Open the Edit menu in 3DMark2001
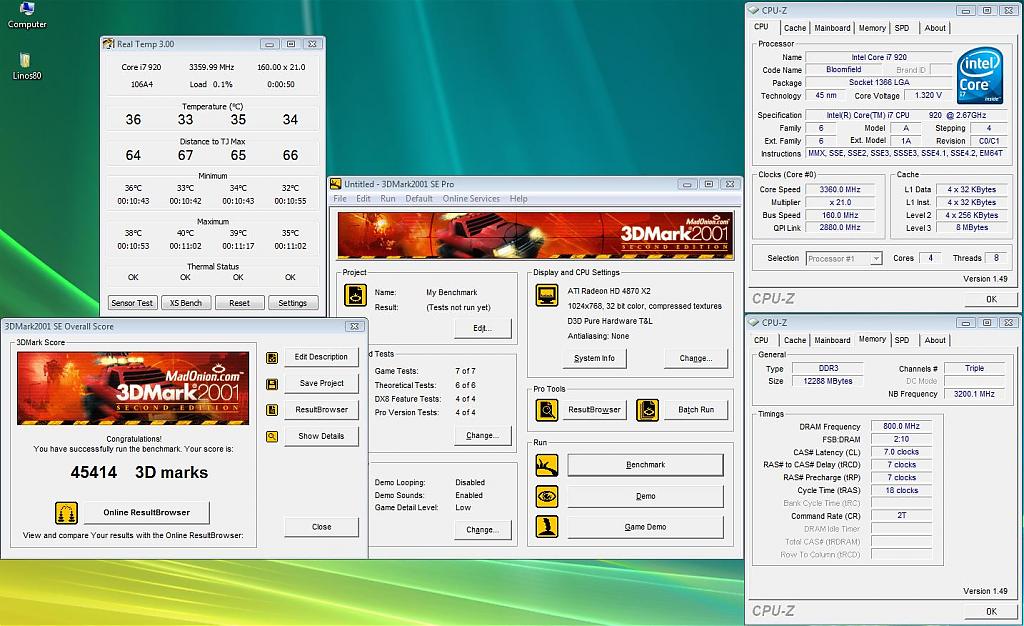This screenshot has width=1024, height=626. click(363, 198)
